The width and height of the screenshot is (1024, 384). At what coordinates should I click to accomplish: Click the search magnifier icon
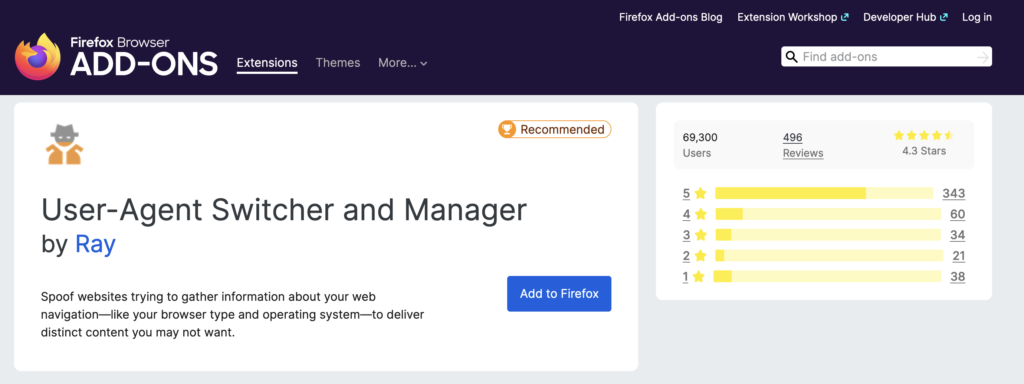792,57
